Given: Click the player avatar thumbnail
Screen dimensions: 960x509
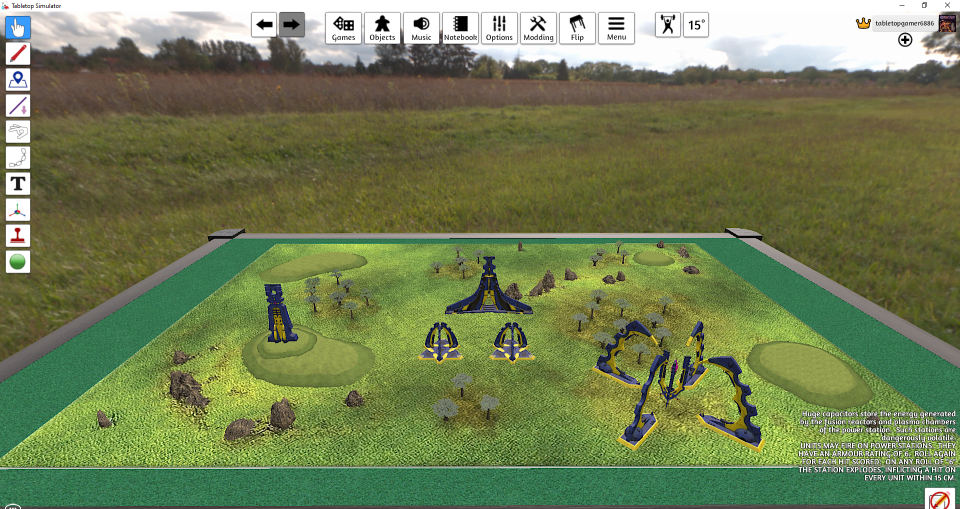Looking at the screenshot, I should pyautogui.click(x=947, y=24).
